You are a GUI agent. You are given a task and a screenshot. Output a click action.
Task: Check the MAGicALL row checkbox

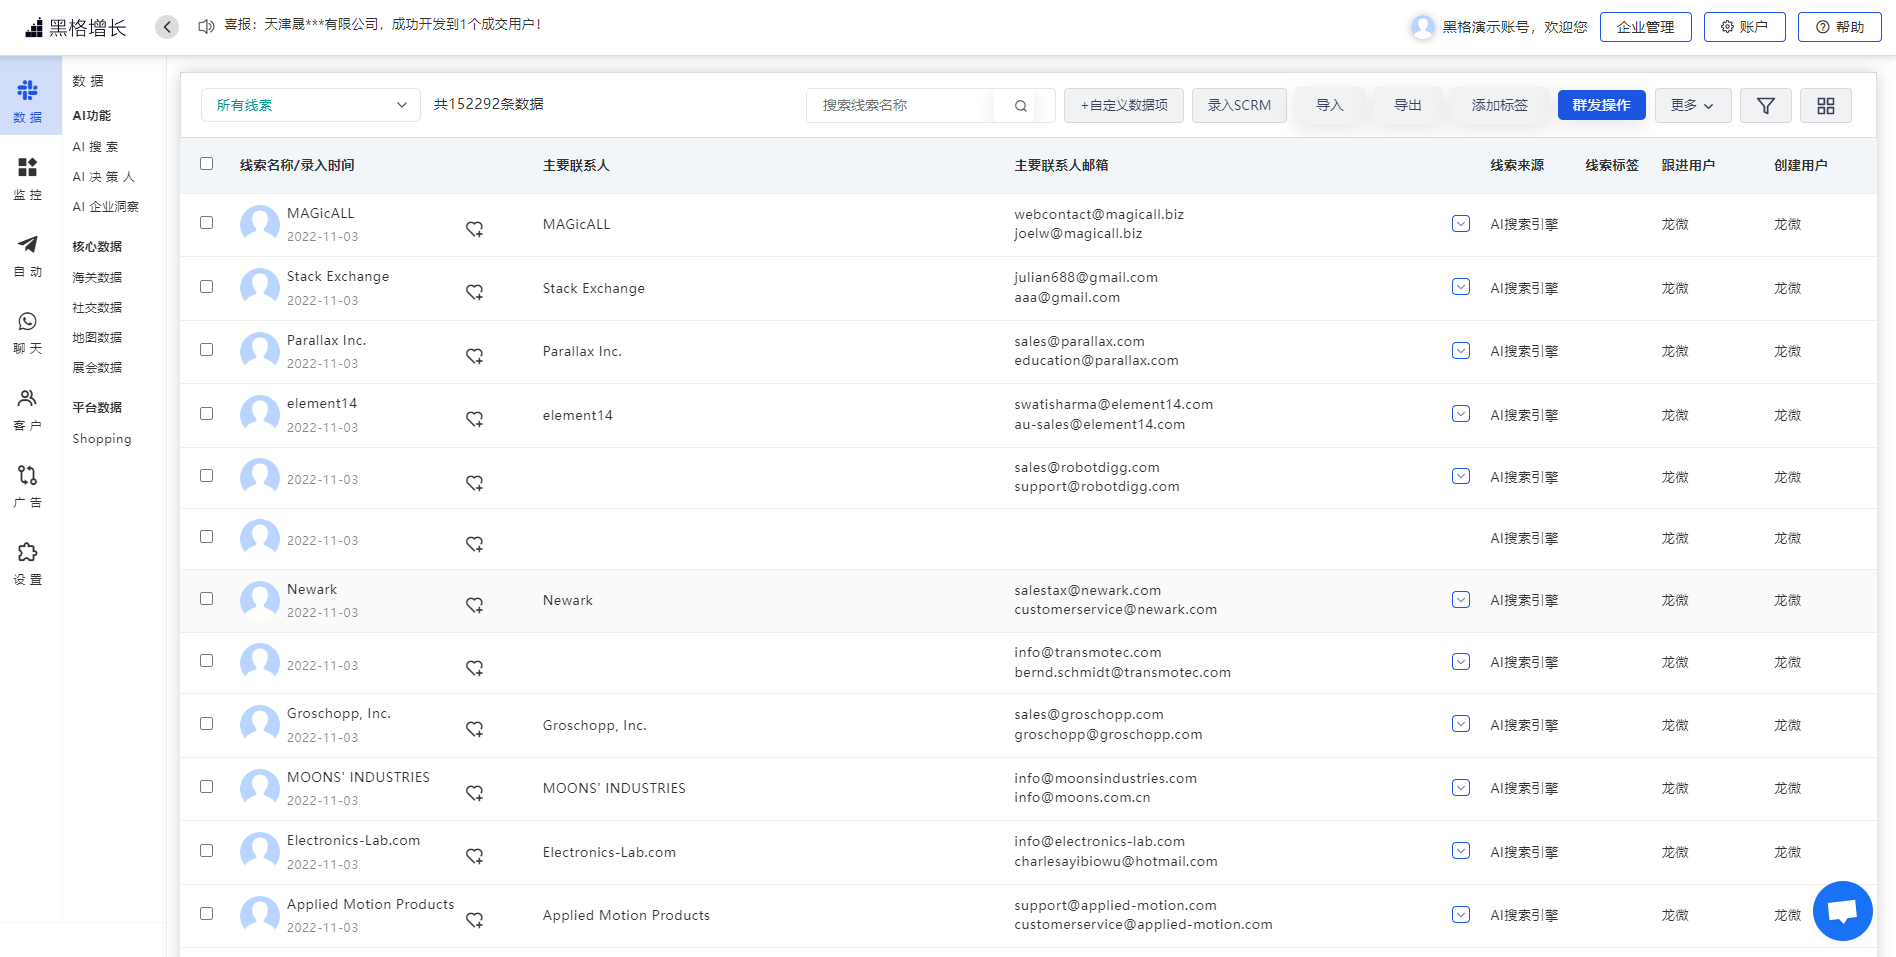207,223
